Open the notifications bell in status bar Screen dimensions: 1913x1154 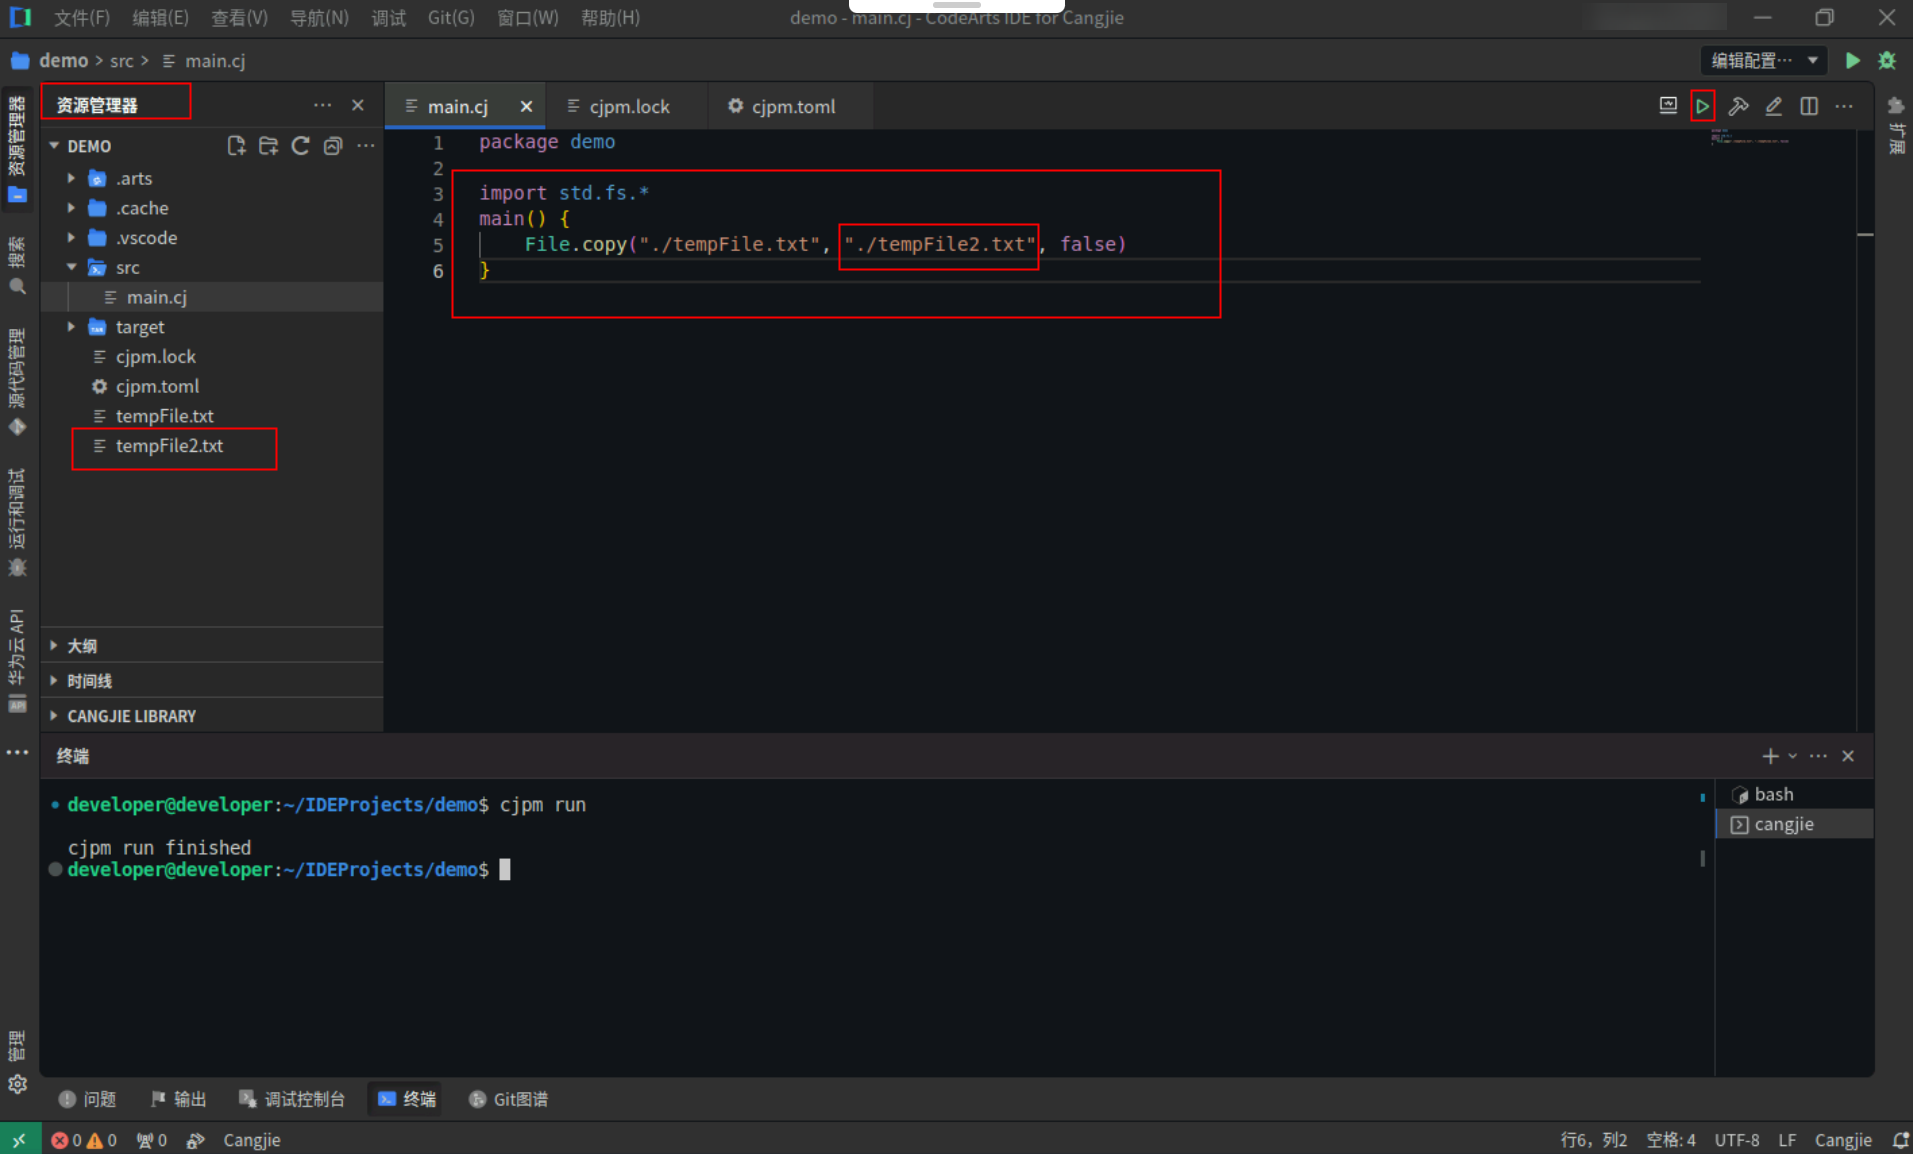point(1900,1140)
